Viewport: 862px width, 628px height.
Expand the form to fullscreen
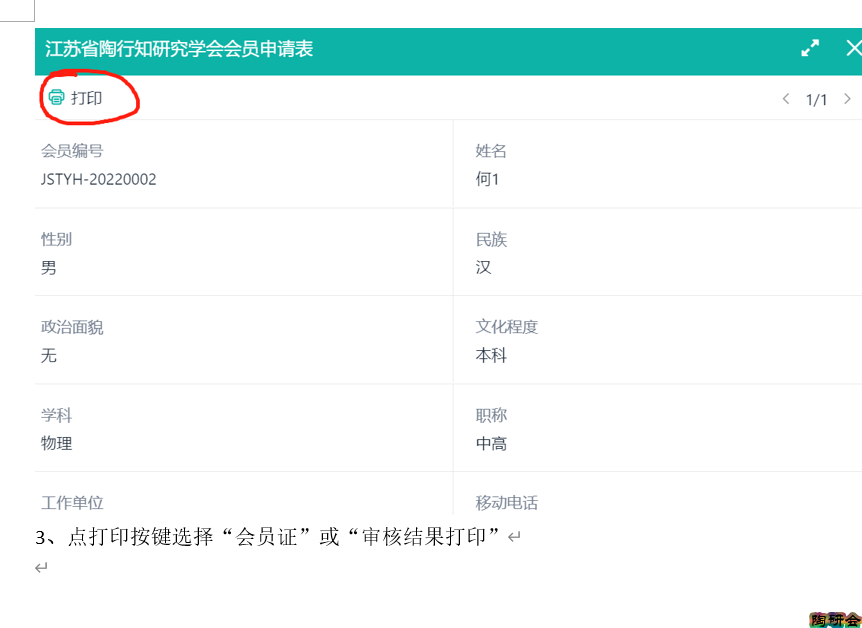point(810,48)
